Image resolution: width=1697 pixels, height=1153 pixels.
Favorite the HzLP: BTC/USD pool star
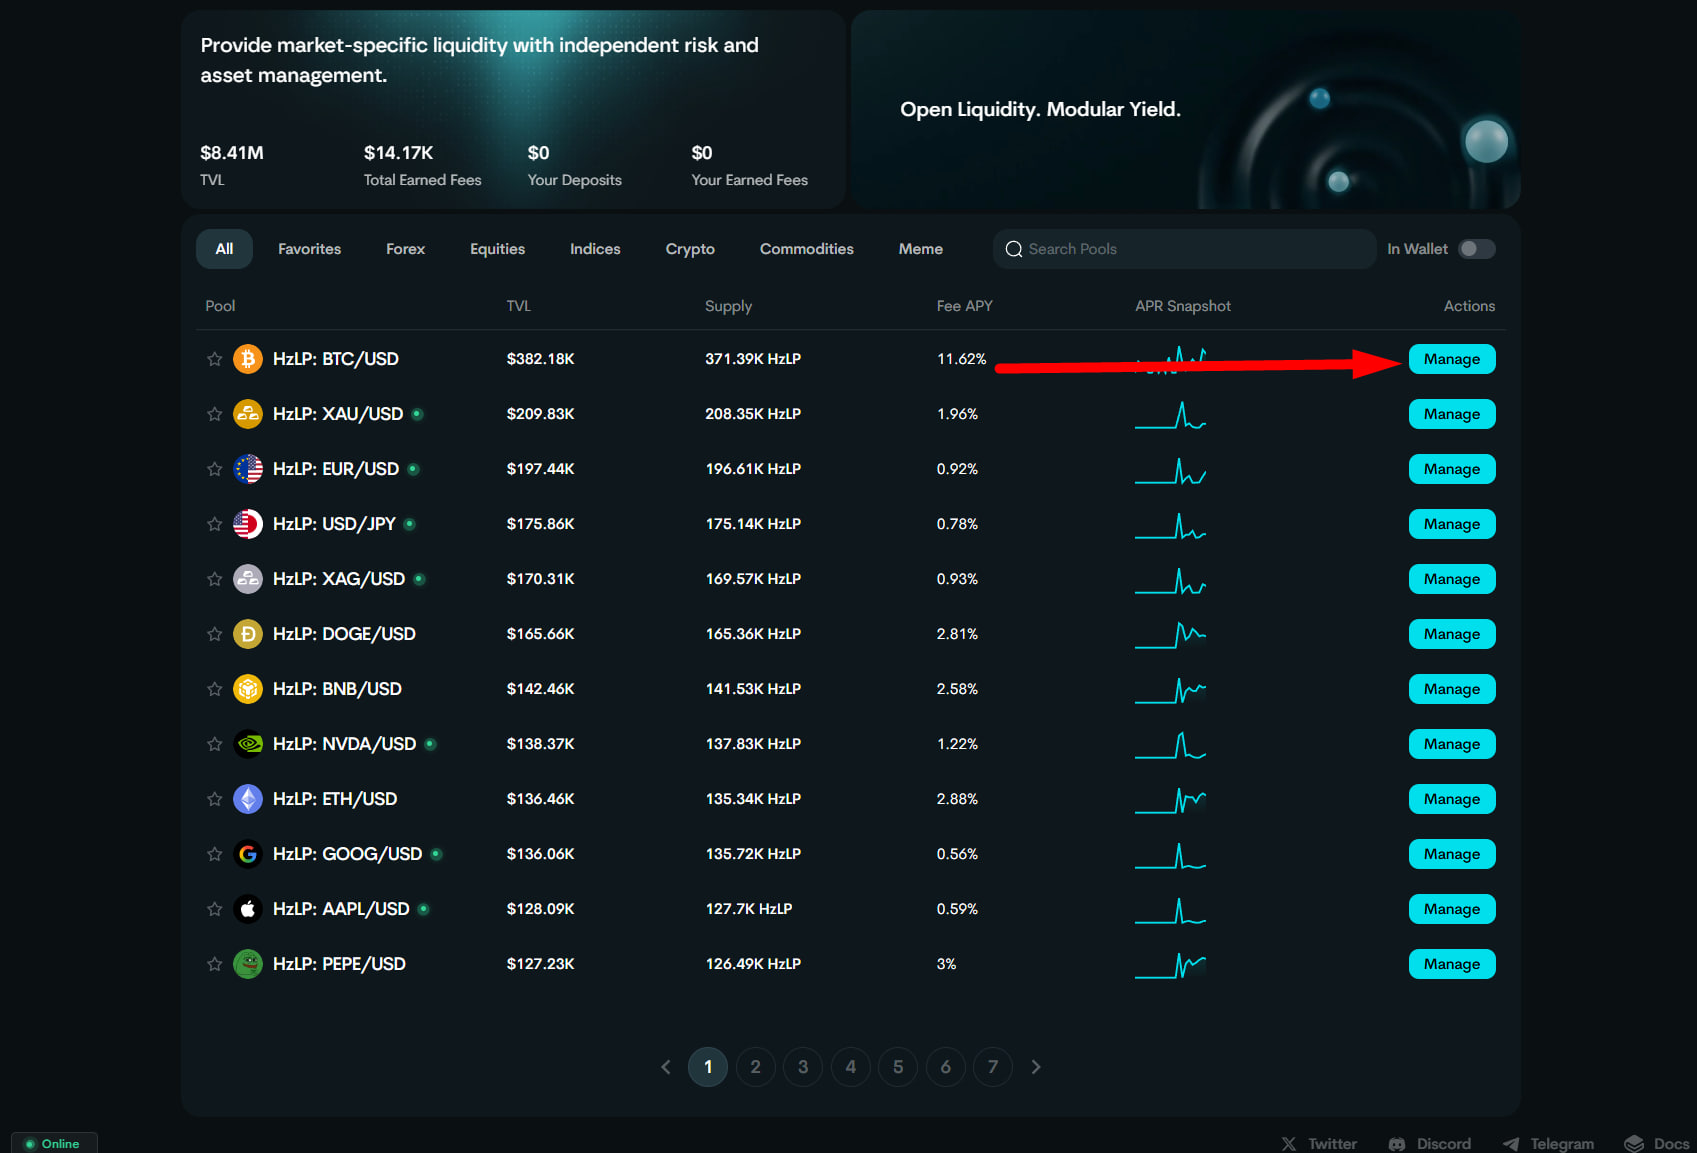point(214,359)
